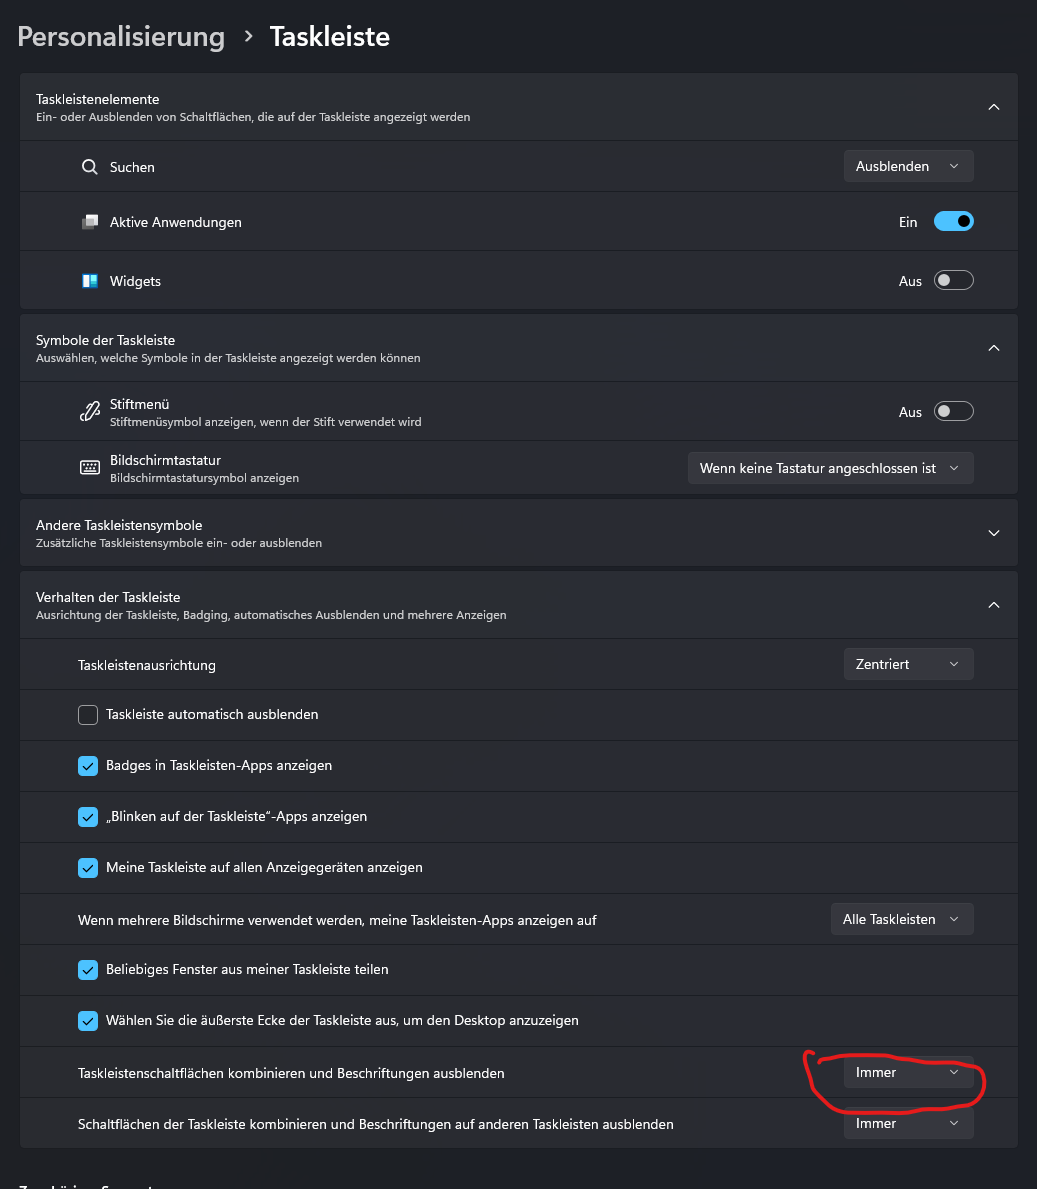Enable the Widgets toggle
Image resolution: width=1037 pixels, height=1189 pixels.
(x=953, y=281)
